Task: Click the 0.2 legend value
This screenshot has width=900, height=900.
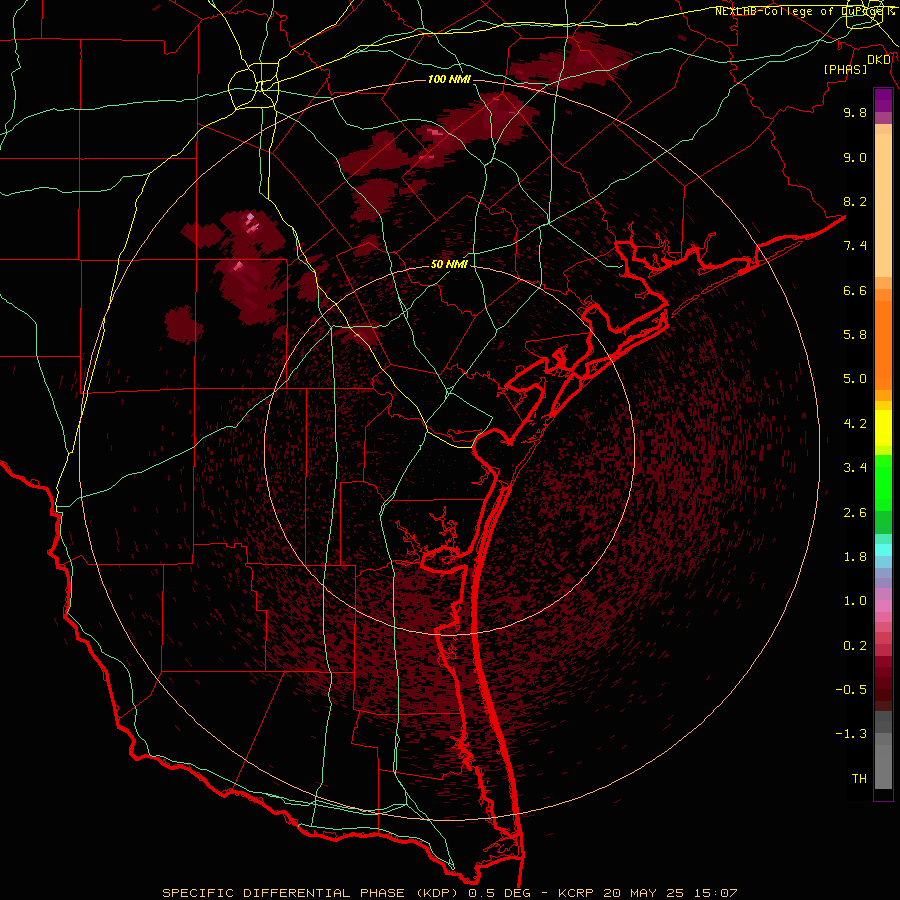Action: point(855,646)
